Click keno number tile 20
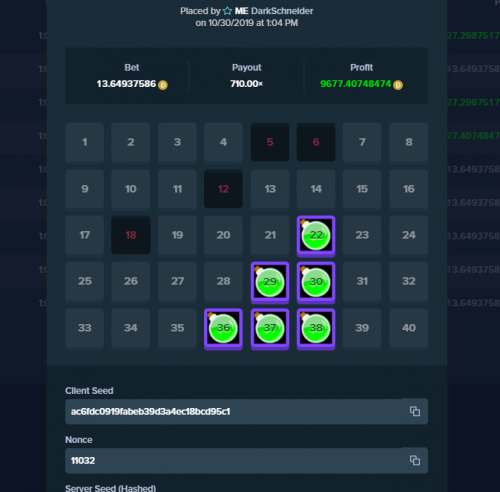Screen dimensions: 500x492 point(223,235)
